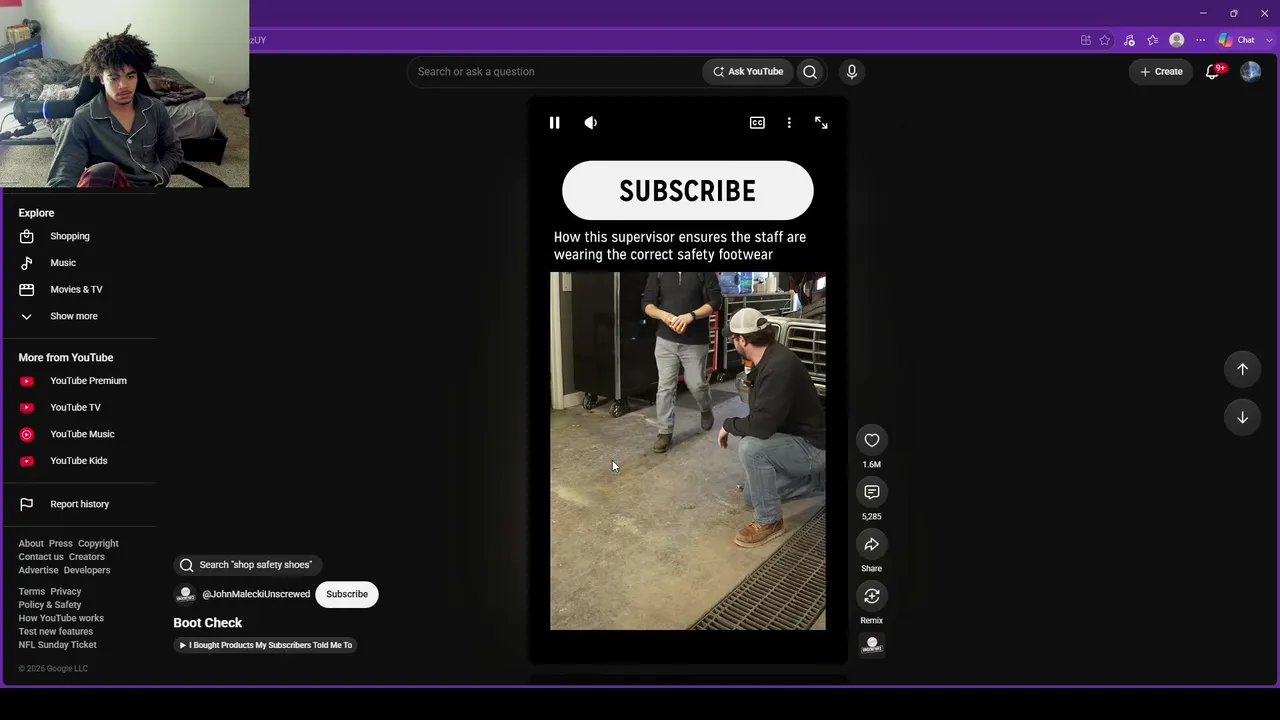Toggle closed captions with the CC icon
This screenshot has width=1280, height=720.
click(x=757, y=123)
